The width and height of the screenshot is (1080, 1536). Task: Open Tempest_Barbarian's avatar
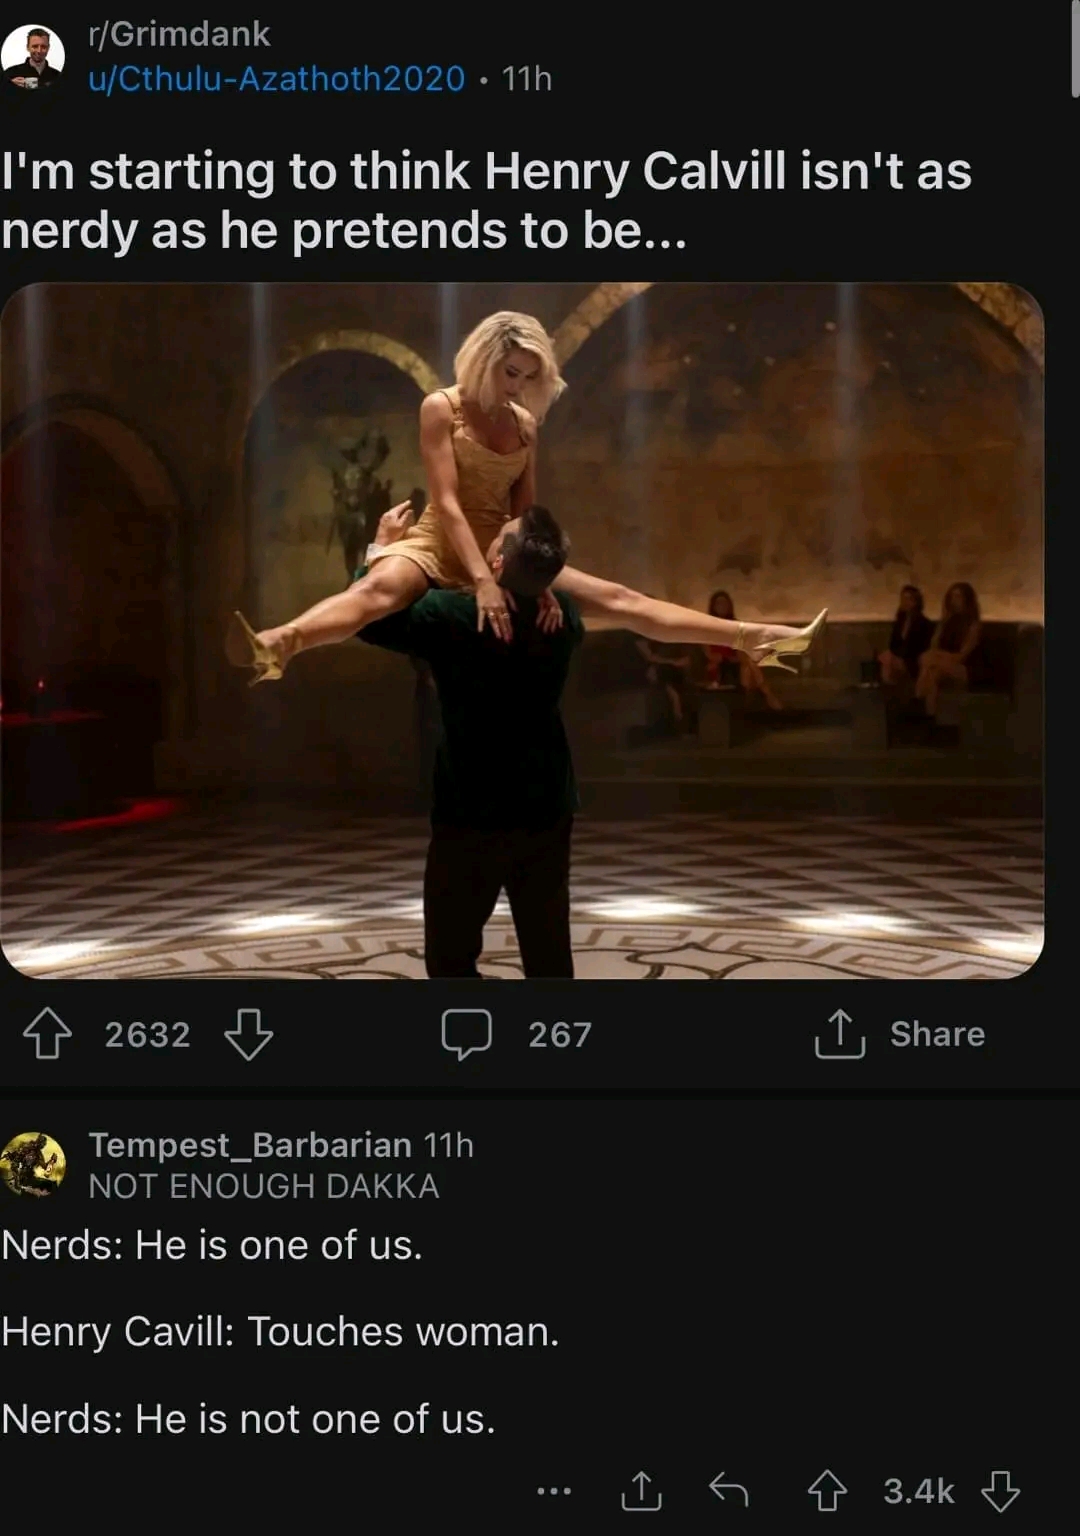33,1164
